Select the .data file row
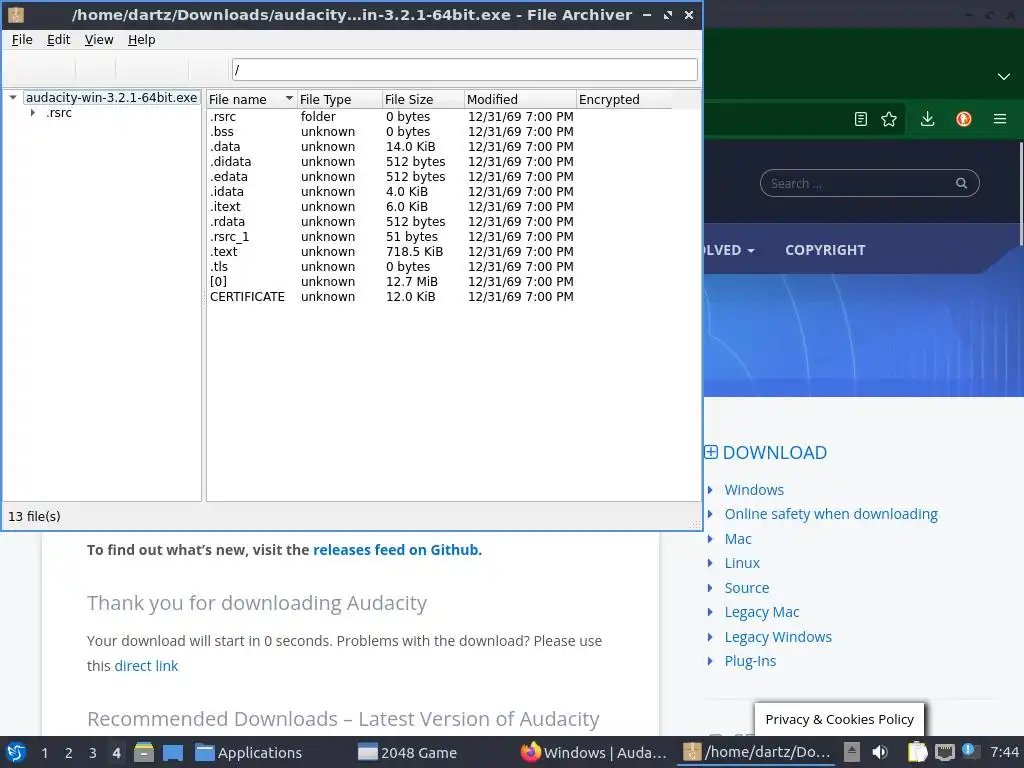 (x=440, y=146)
